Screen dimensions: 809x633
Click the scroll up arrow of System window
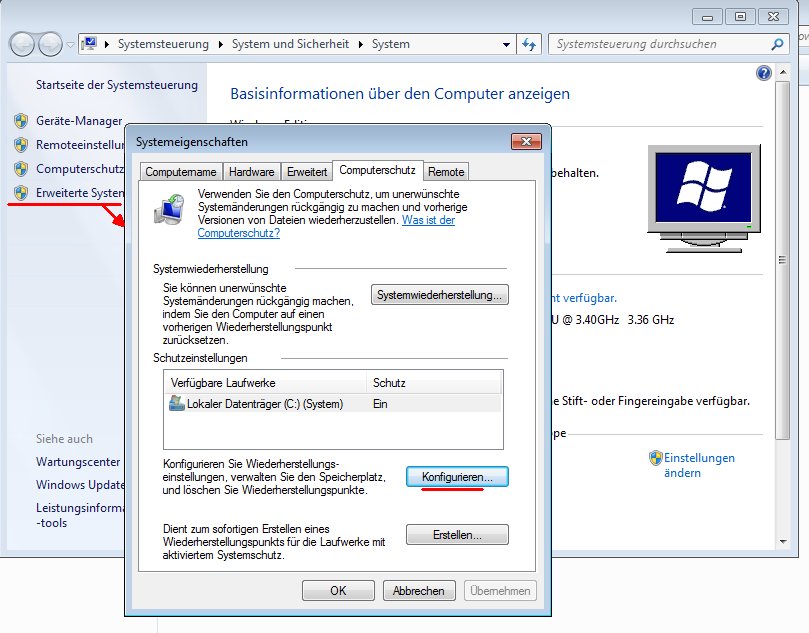[x=783, y=72]
